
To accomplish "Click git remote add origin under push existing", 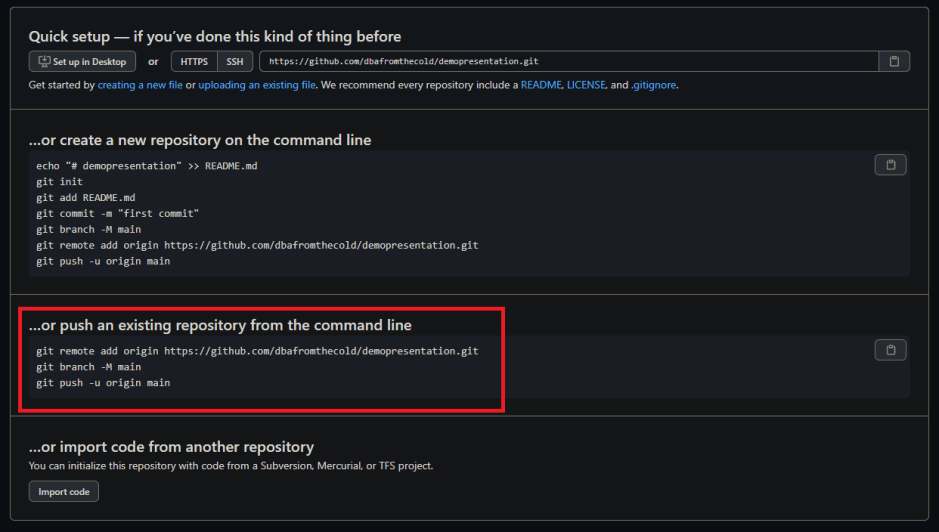I will tap(257, 351).
